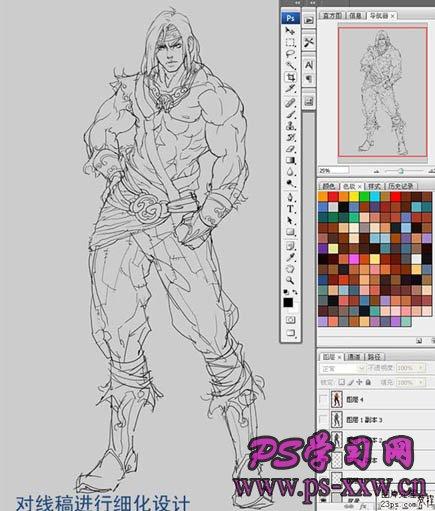The image size is (435, 511).
Task: Select the Rectangular Marquee tool
Action: coord(290,42)
